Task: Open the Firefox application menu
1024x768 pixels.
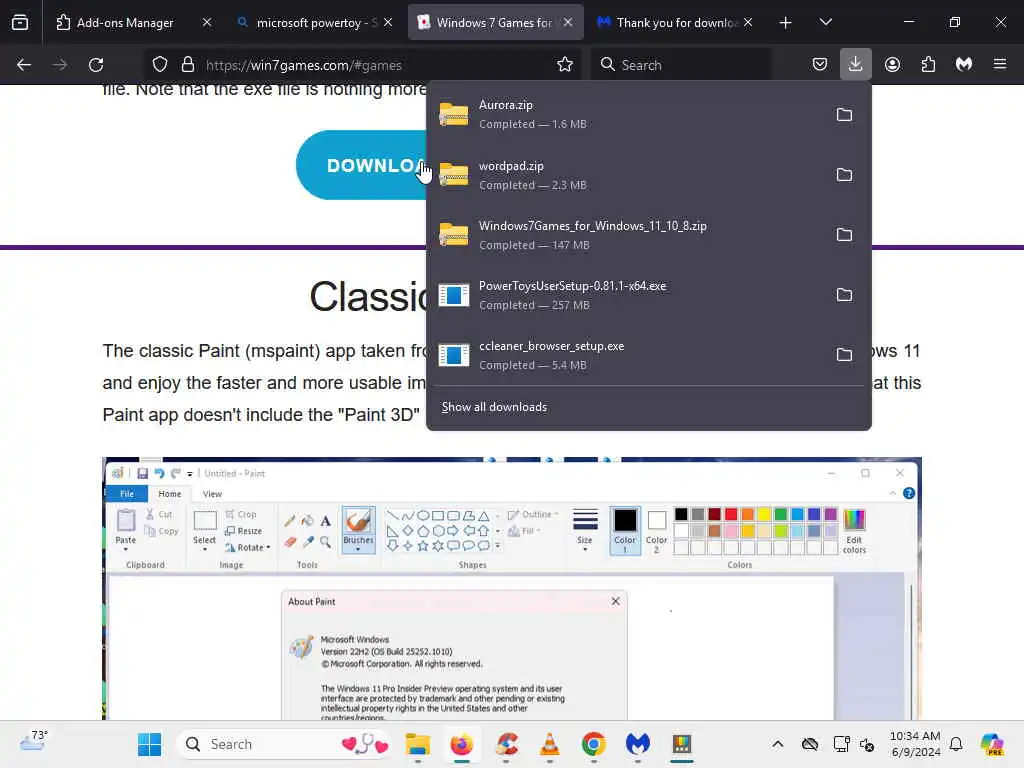Action: pyautogui.click(x=1000, y=65)
